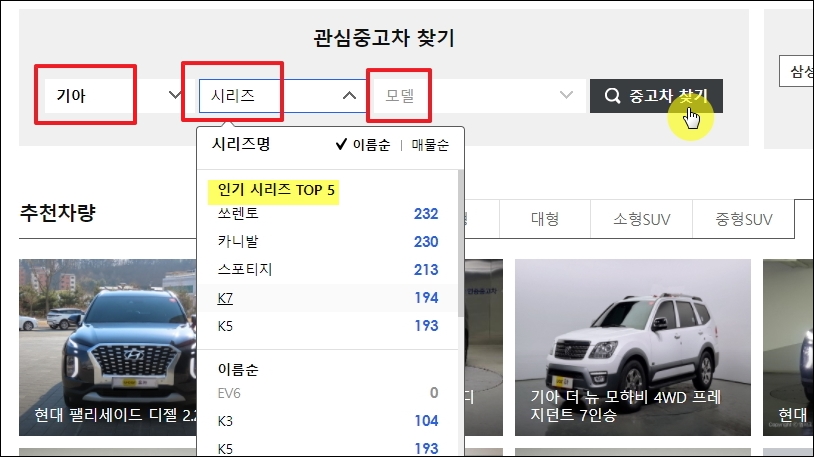Click the 213 count beside 스포티지

426,270
